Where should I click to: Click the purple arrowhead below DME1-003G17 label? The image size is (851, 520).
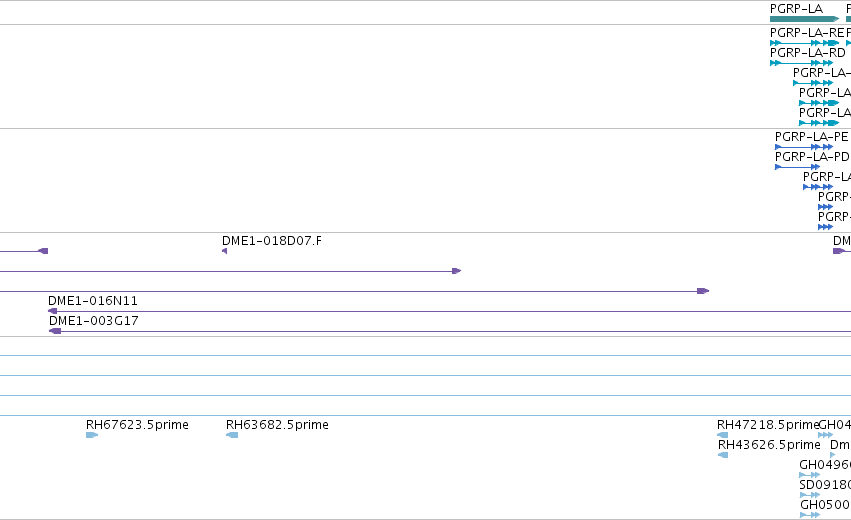(55, 331)
